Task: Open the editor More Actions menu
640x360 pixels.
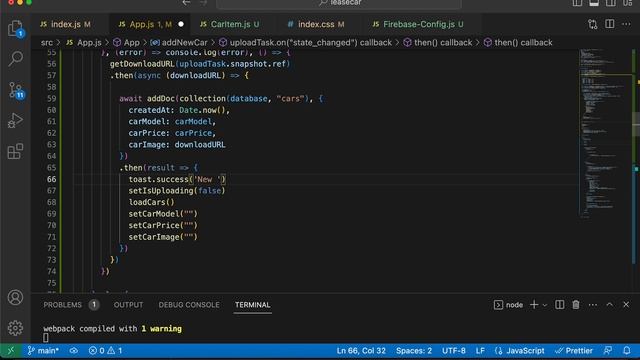Action: pos(626,24)
